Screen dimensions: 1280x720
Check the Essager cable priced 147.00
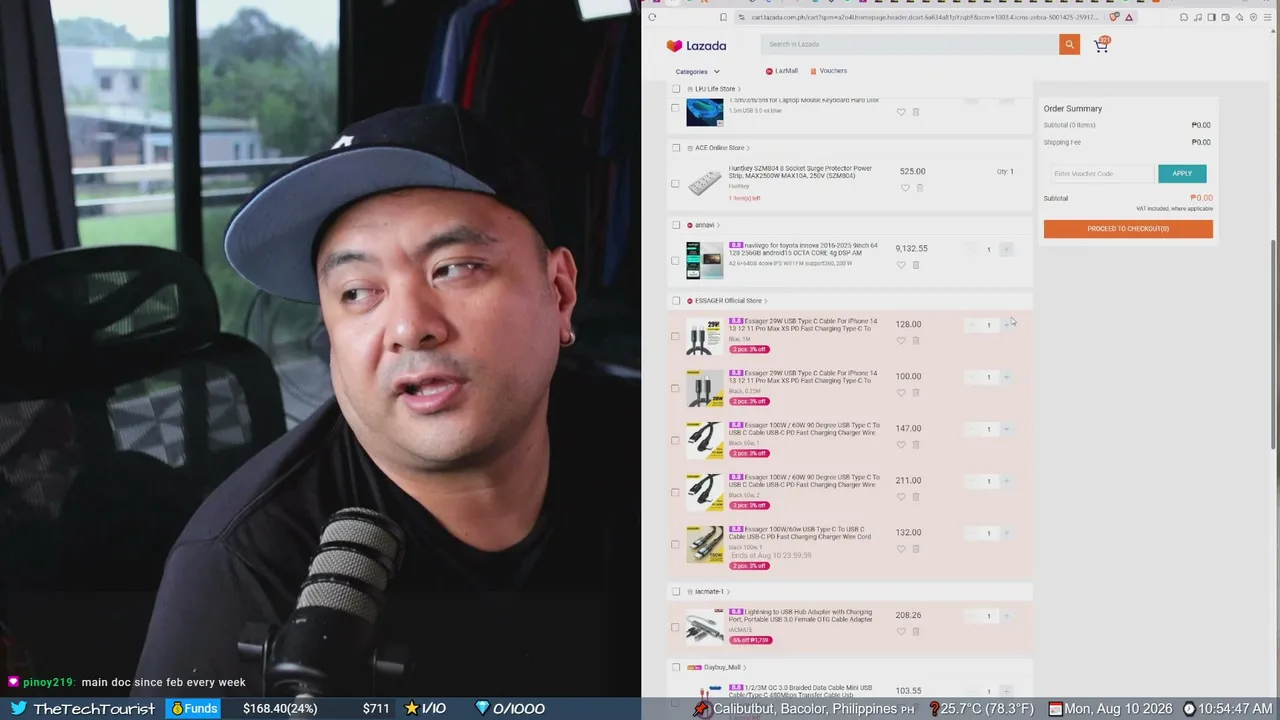point(676,441)
